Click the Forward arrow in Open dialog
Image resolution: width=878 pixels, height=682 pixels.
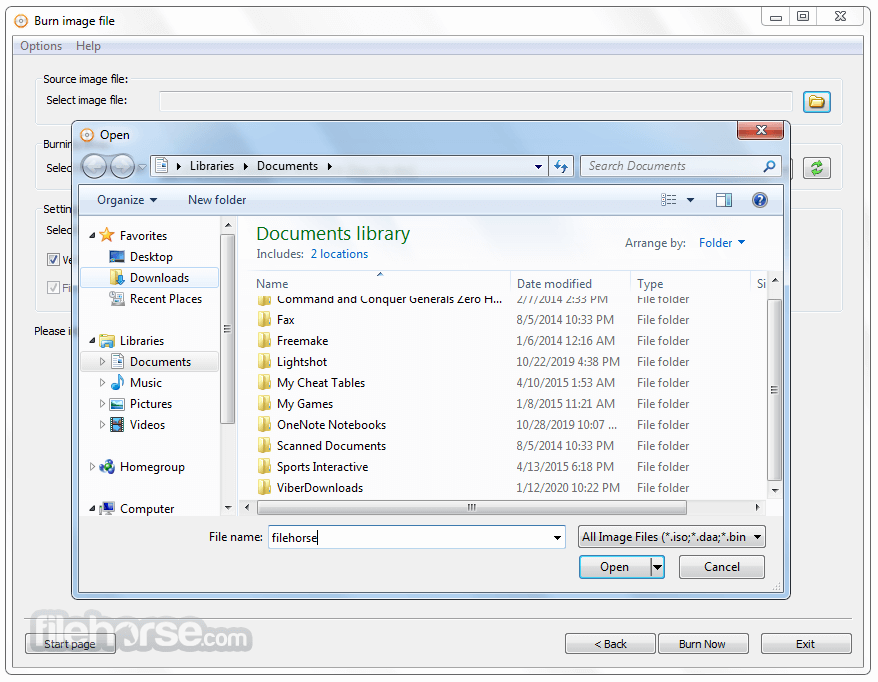[122, 166]
